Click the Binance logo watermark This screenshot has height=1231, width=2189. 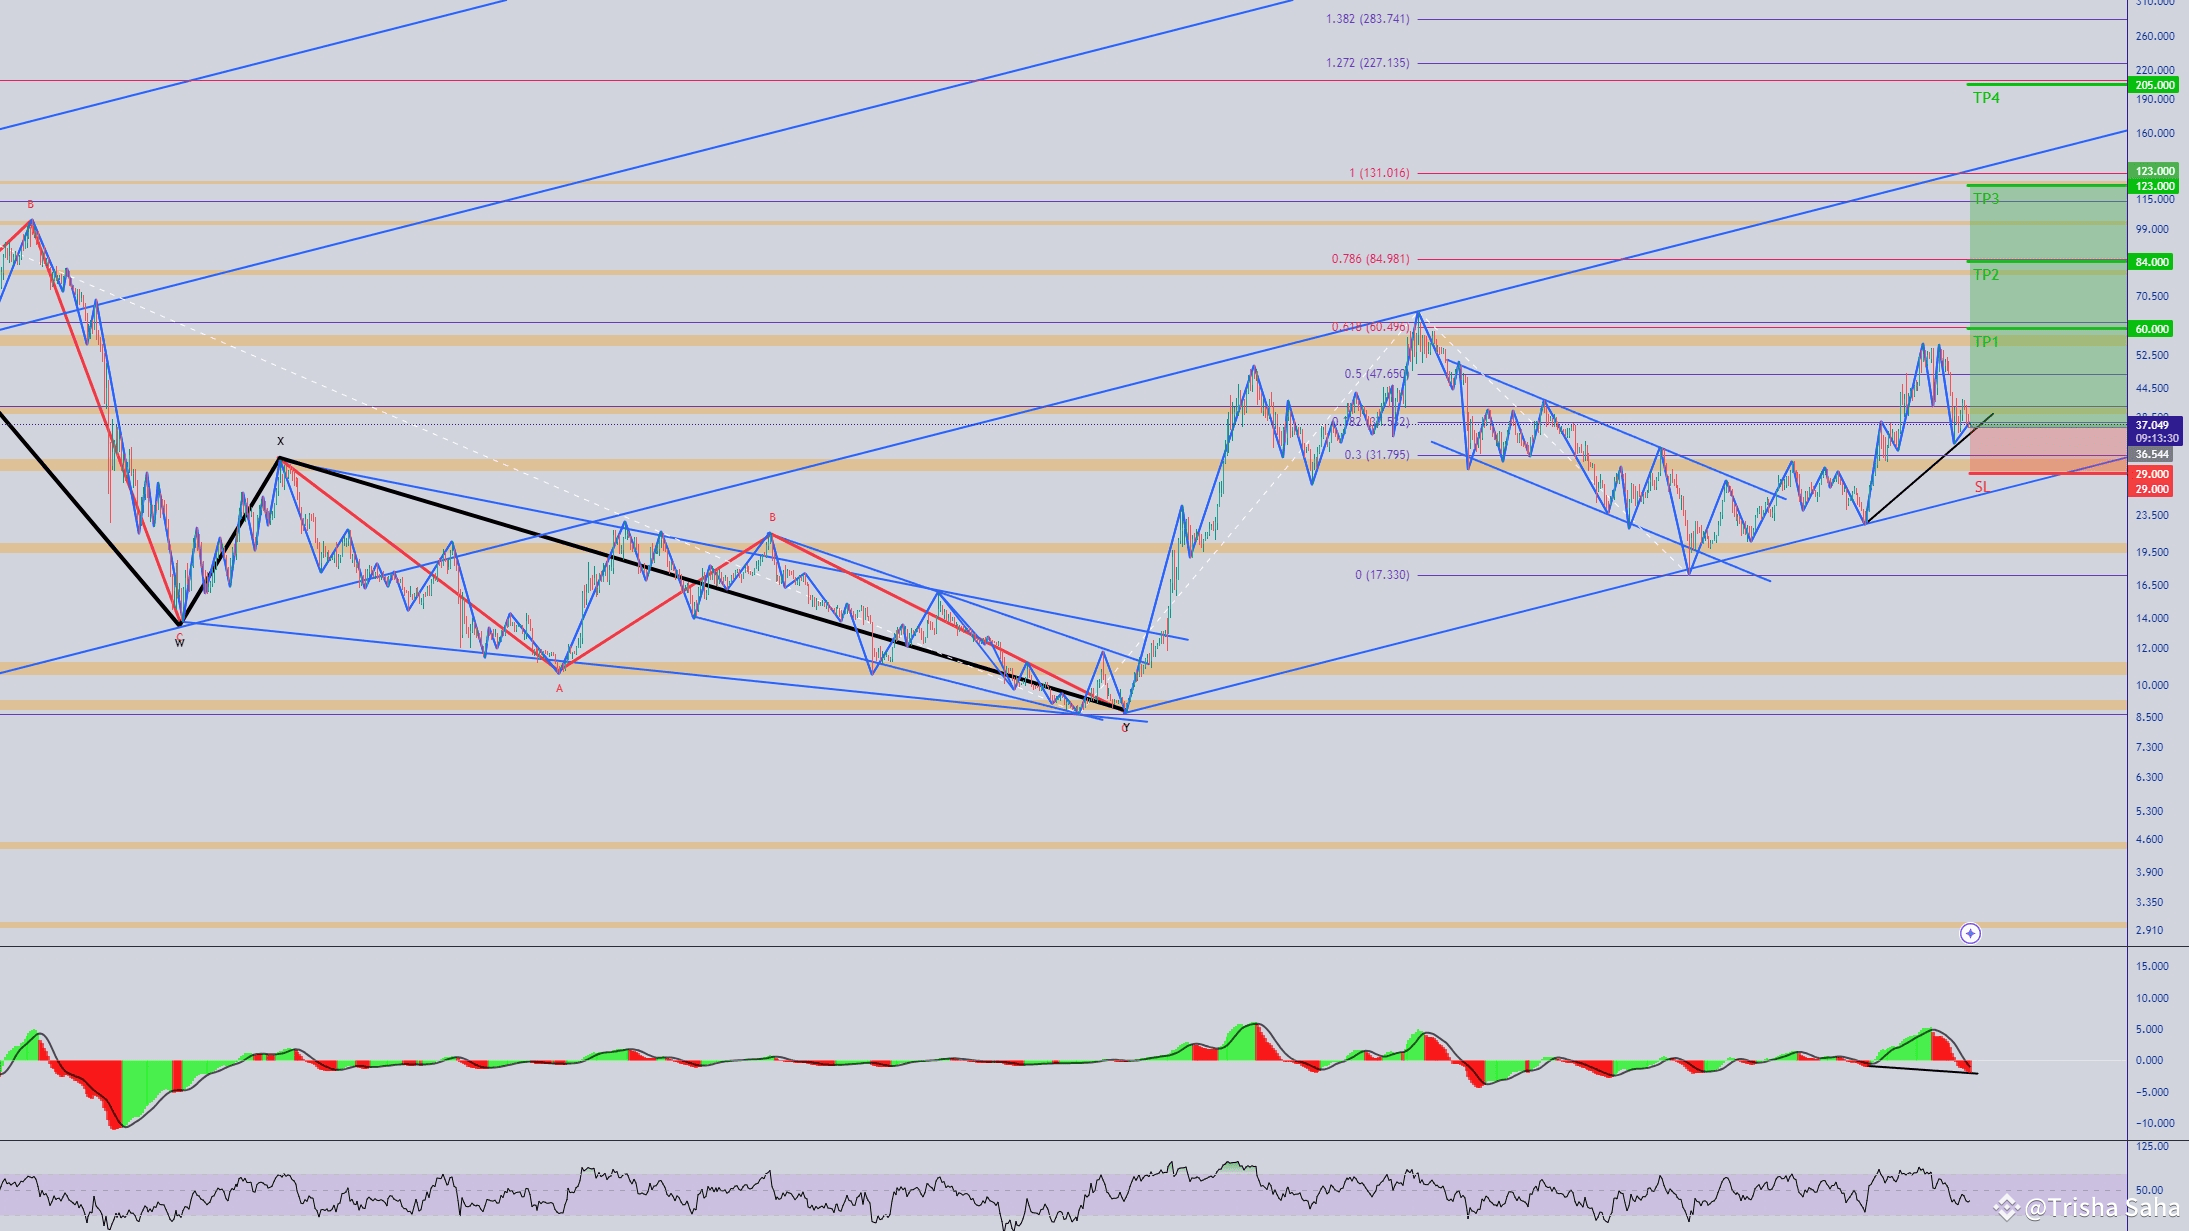tap(2006, 1208)
